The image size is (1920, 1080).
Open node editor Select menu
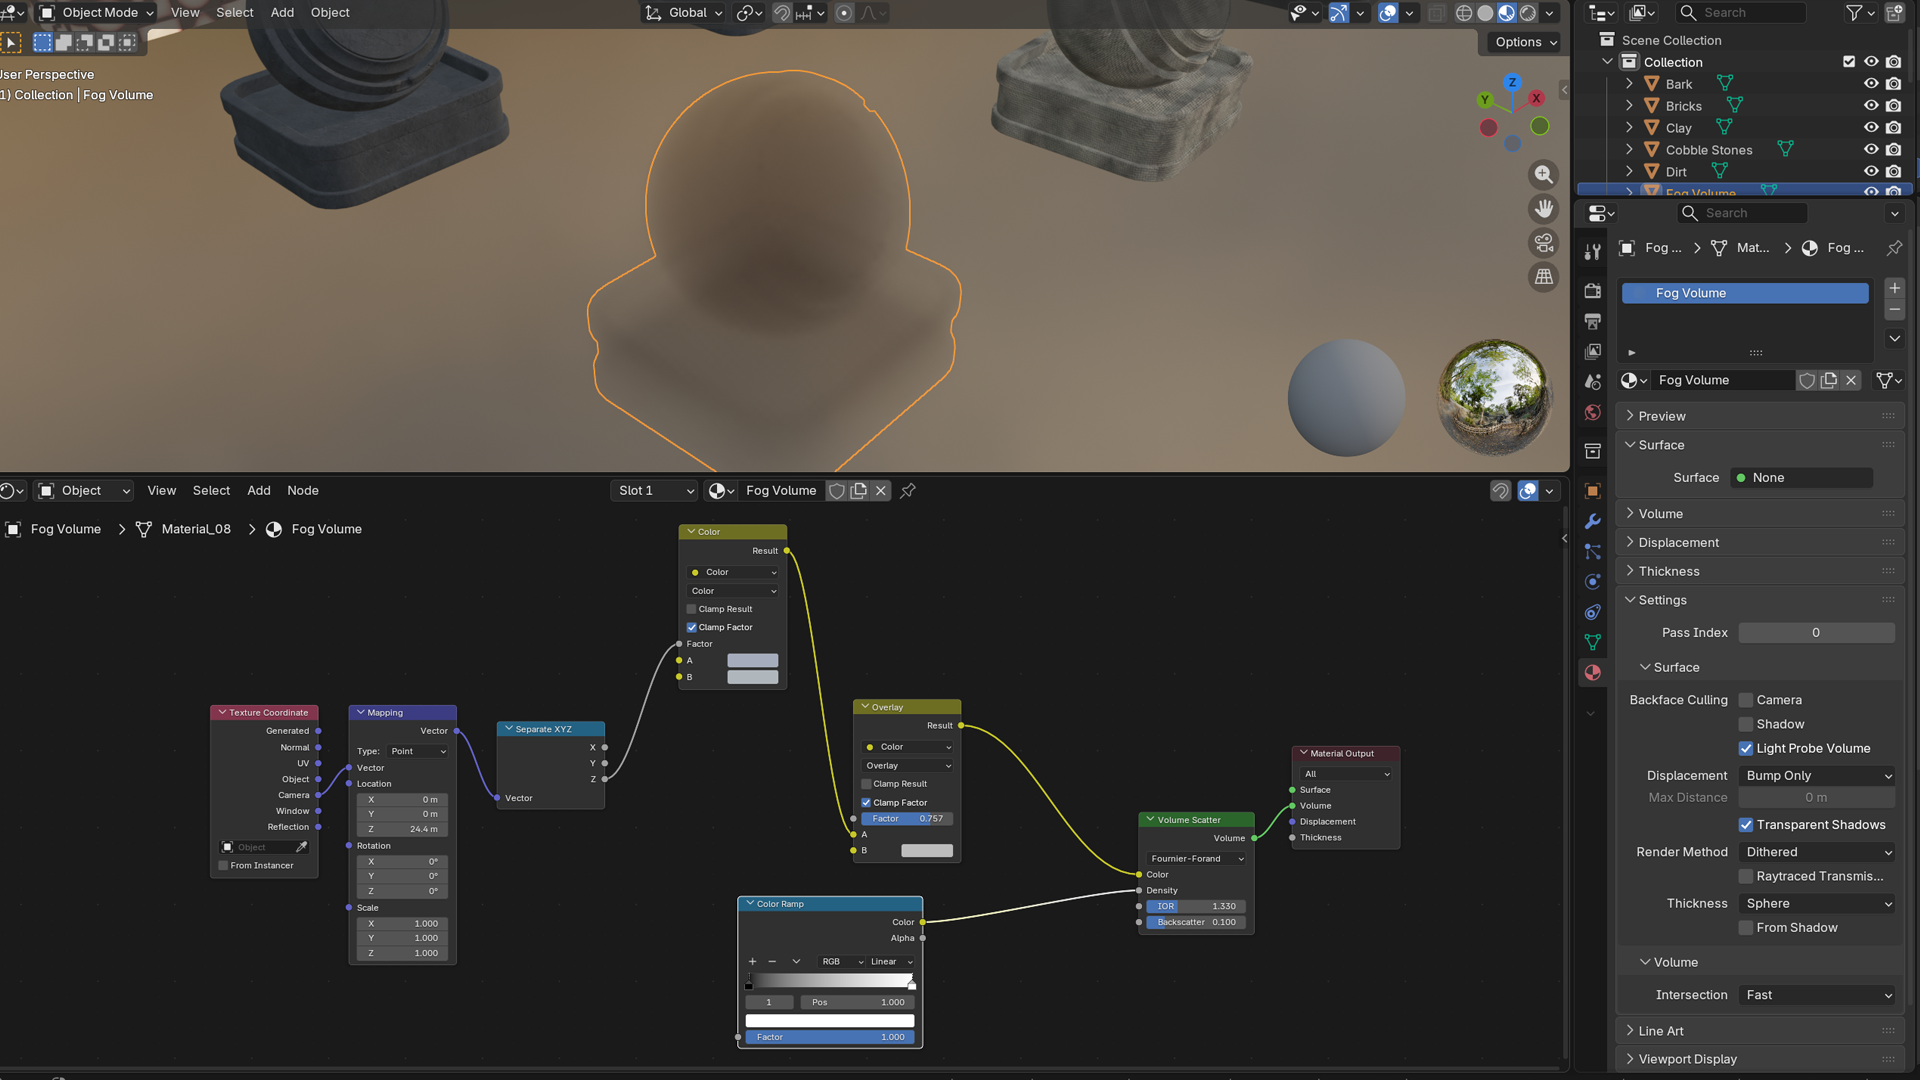211,490
